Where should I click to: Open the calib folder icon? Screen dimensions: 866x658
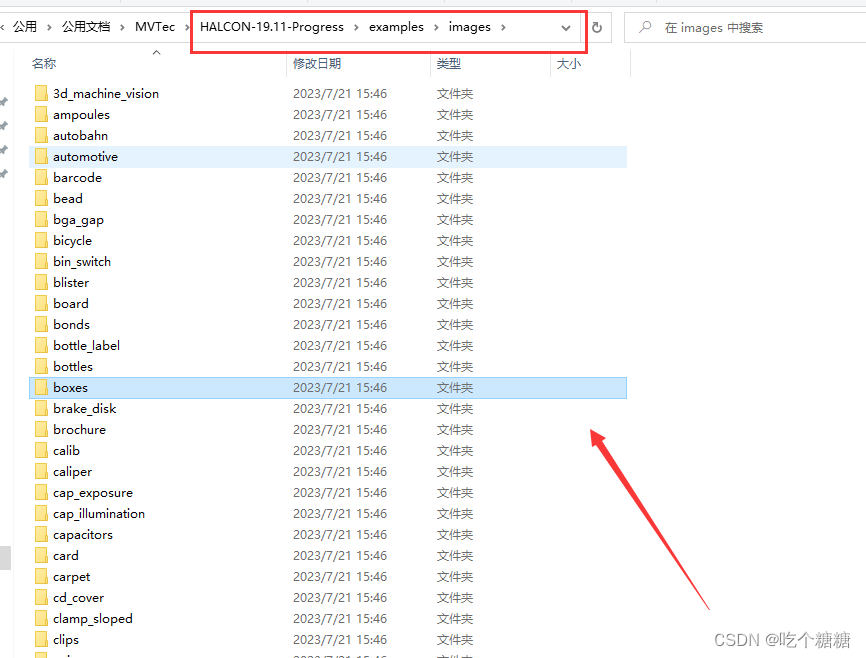[x=40, y=450]
